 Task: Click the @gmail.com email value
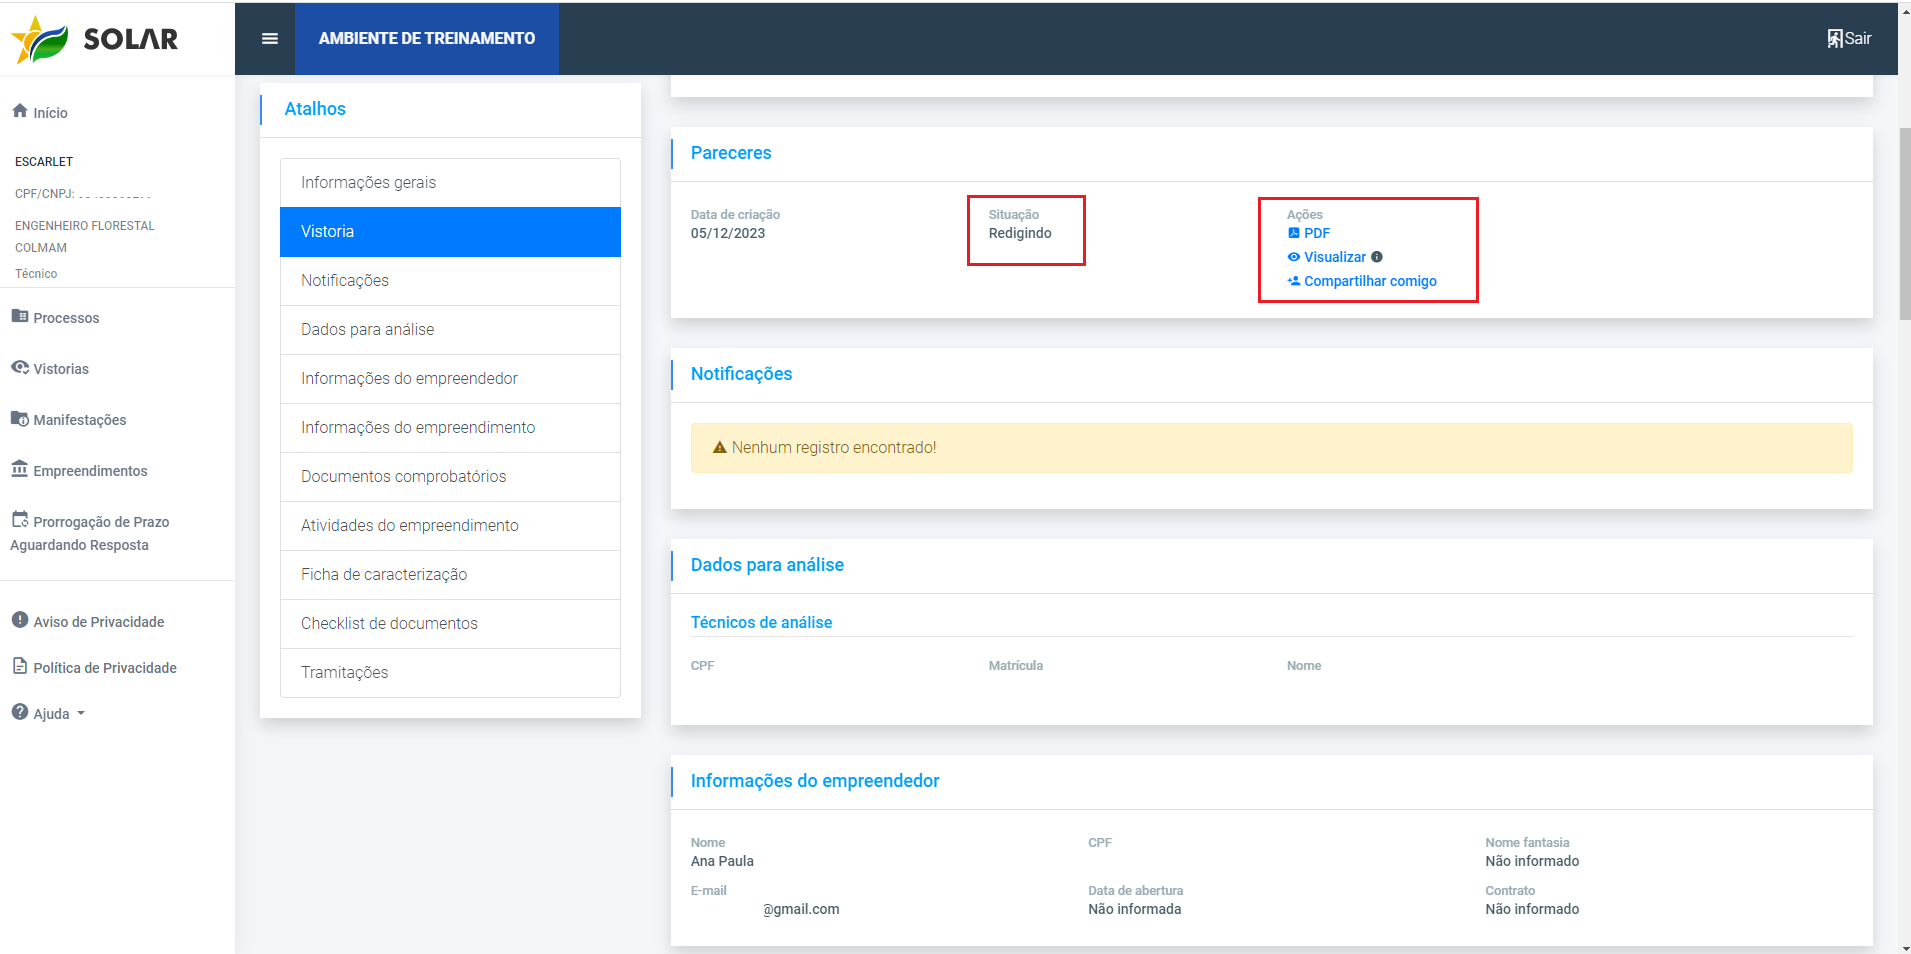[x=801, y=909]
